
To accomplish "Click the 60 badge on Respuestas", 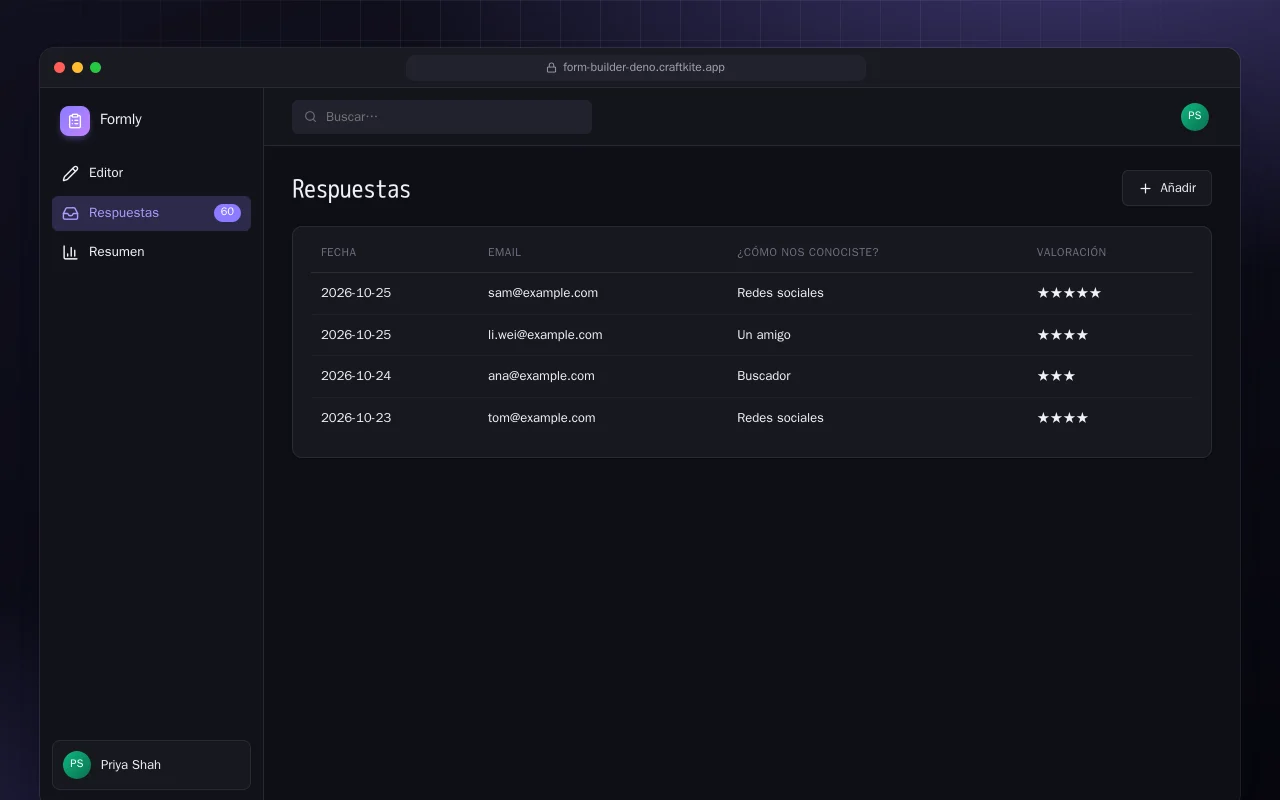I will coord(227,213).
